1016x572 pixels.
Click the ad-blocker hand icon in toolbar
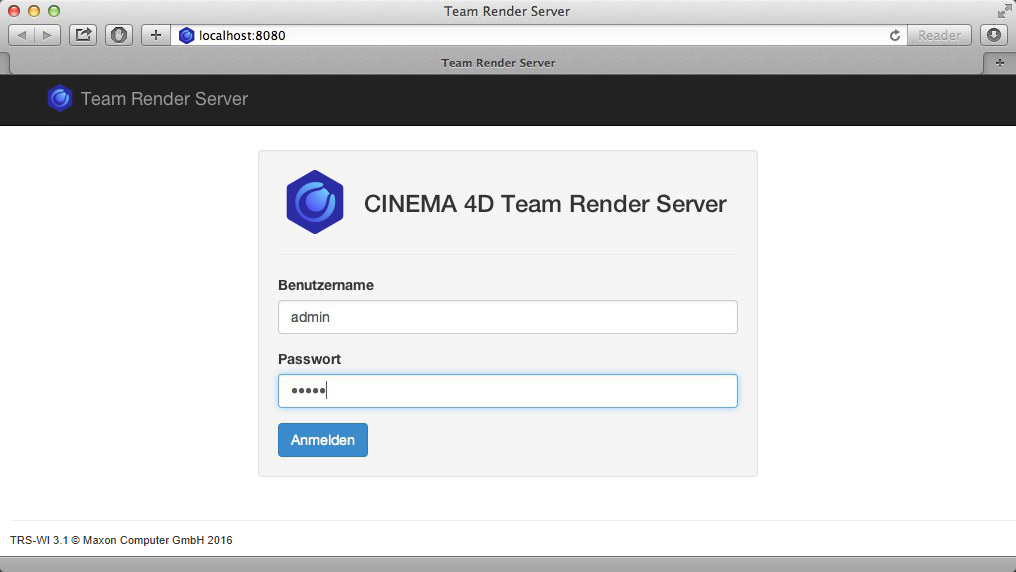pos(119,35)
